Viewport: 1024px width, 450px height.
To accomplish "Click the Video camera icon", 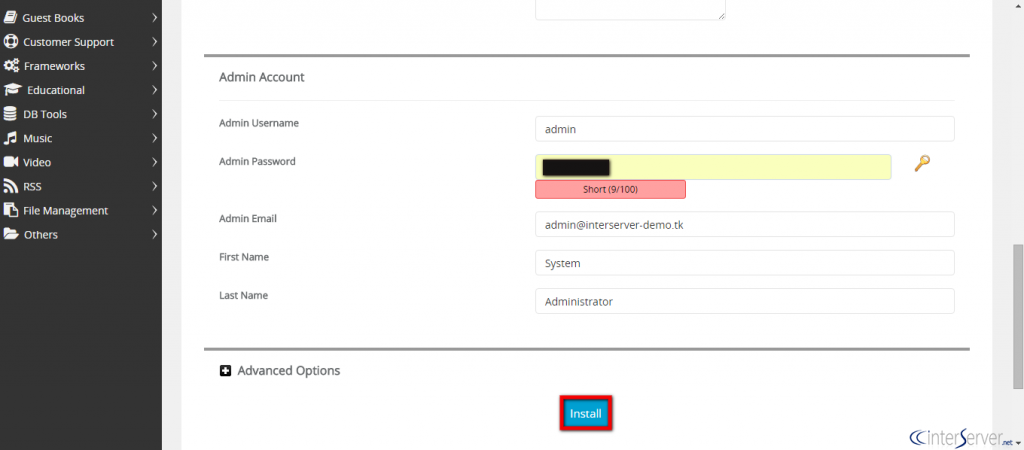I will (10, 162).
